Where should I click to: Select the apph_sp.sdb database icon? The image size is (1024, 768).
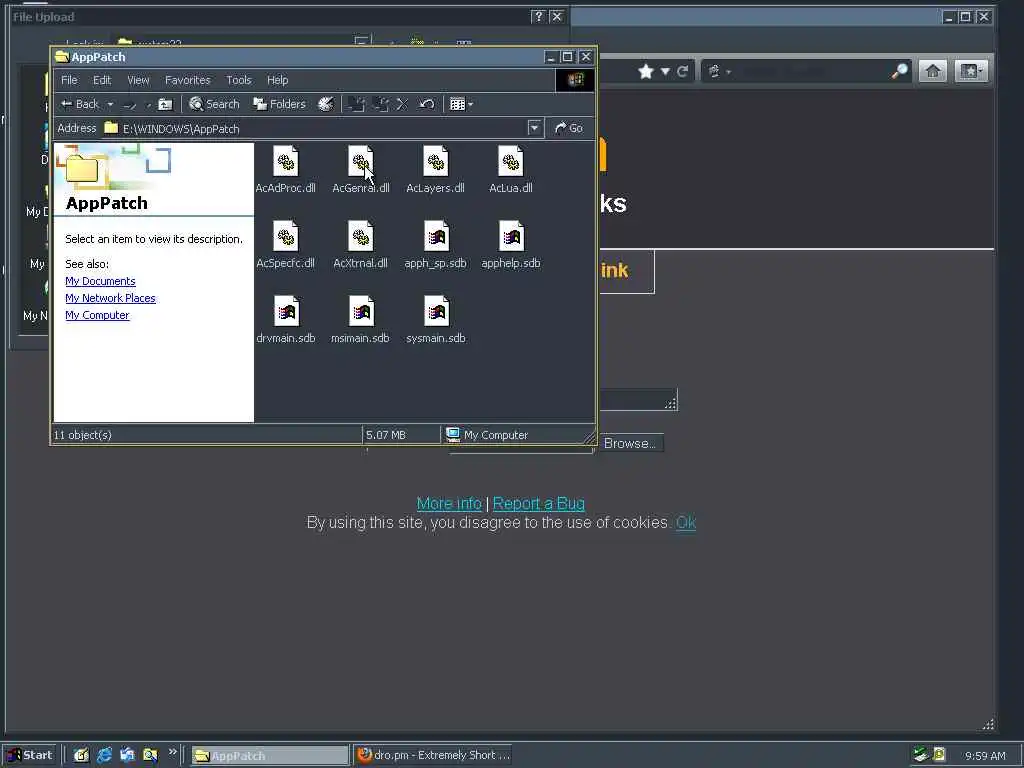436,236
